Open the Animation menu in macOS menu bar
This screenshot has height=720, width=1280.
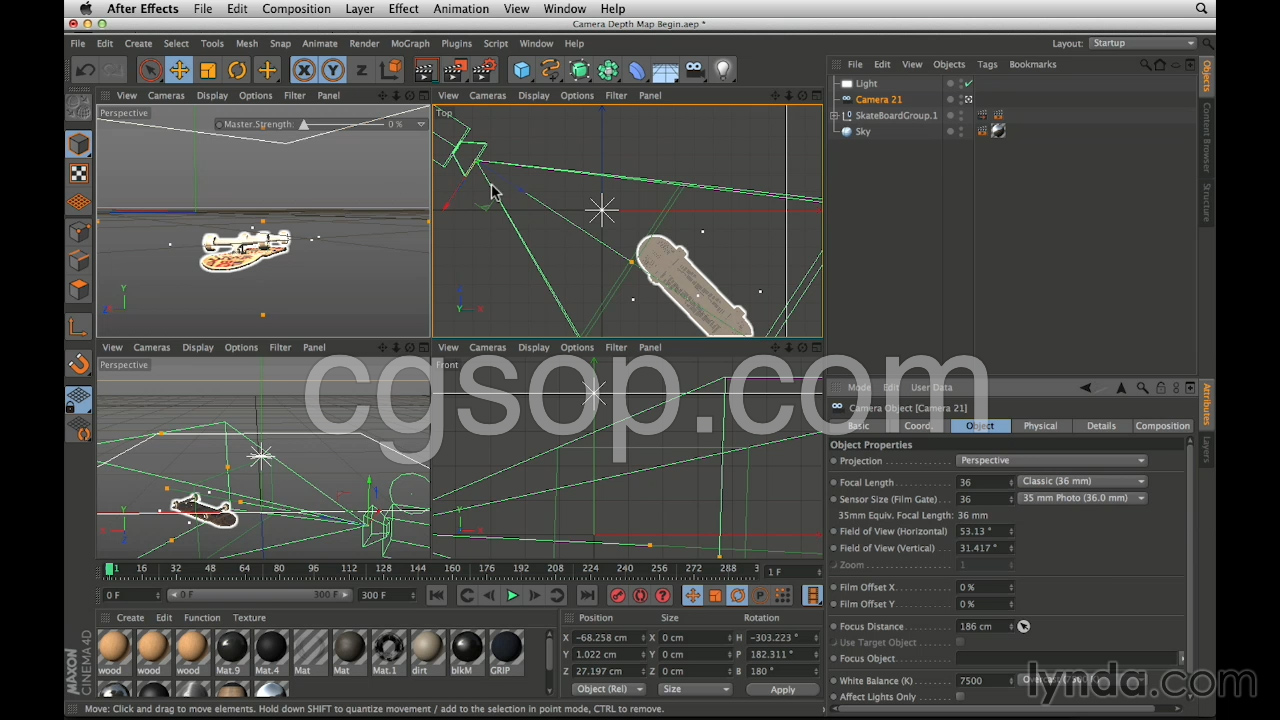pyautogui.click(x=461, y=9)
